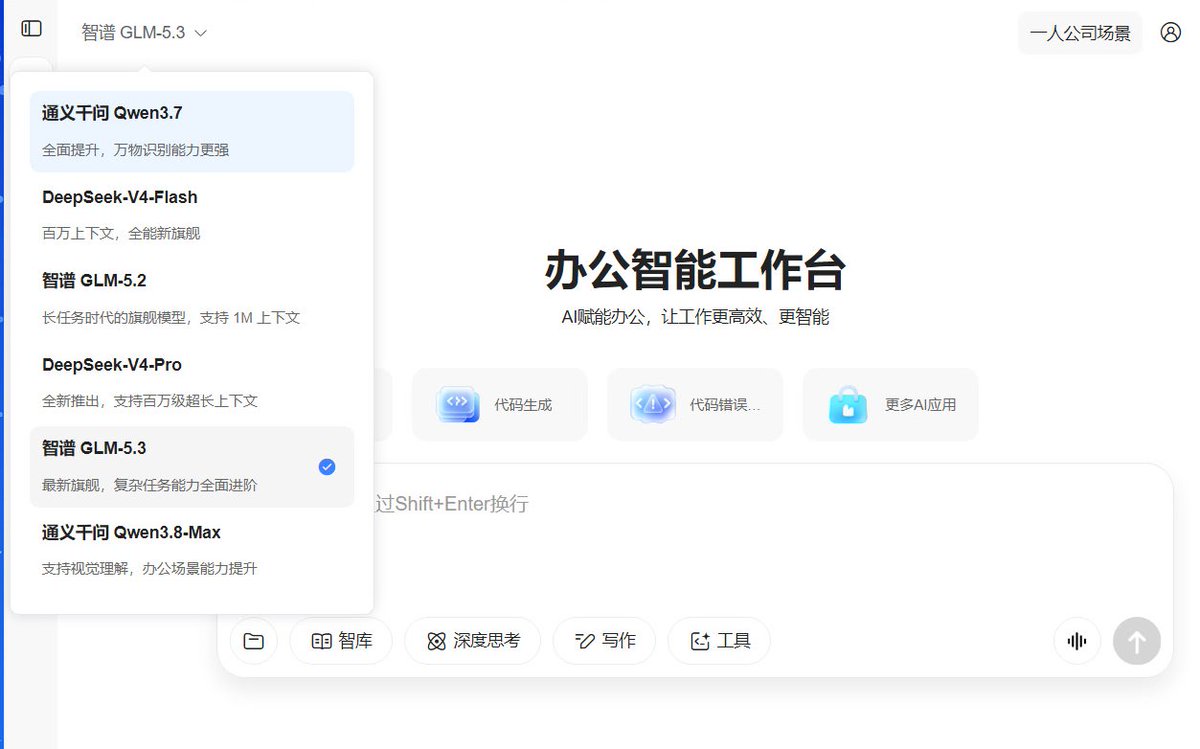
Task: Click description 全新推出，支持百万级超长上下文
Action: pos(150,401)
